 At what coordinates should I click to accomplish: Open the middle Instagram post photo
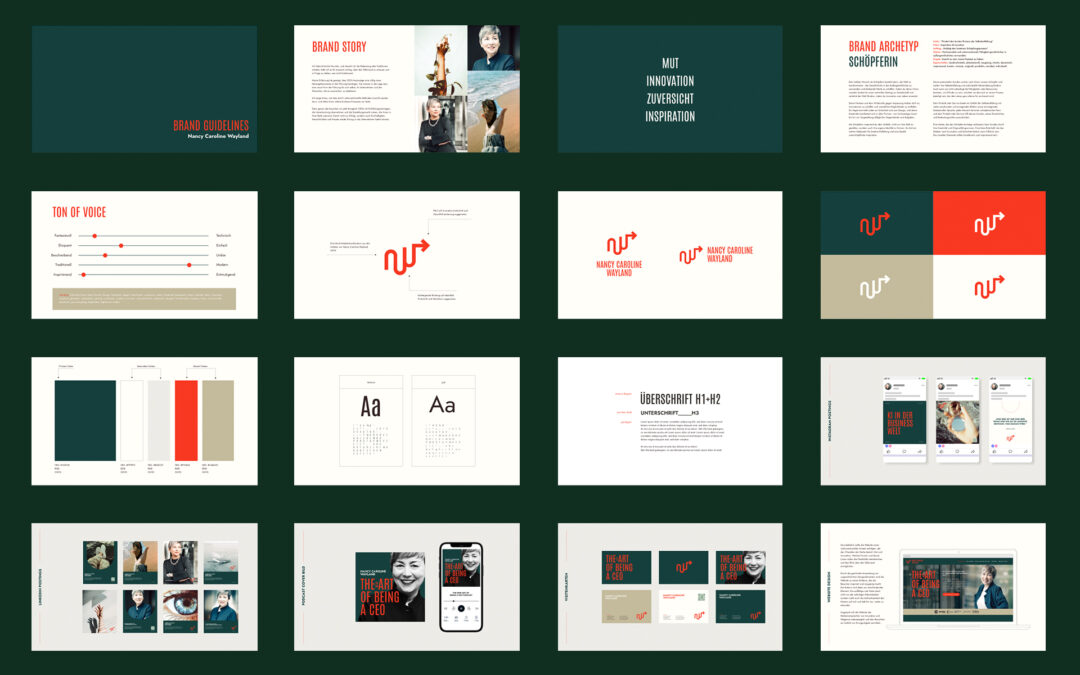pos(957,422)
